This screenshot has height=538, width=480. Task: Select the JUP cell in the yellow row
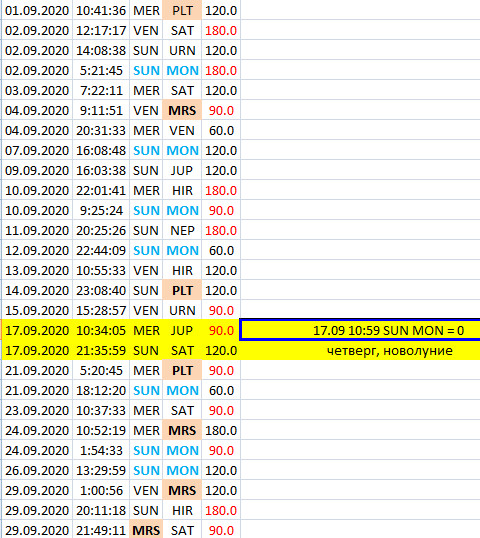pyautogui.click(x=182, y=330)
